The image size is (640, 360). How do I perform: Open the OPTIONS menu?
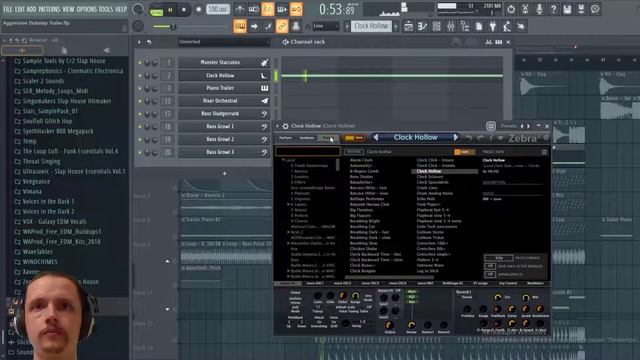87,9
